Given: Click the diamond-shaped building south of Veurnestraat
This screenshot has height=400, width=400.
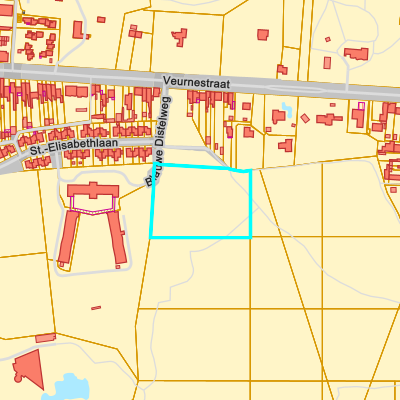Looking at the screenshot, I should 305,118.
